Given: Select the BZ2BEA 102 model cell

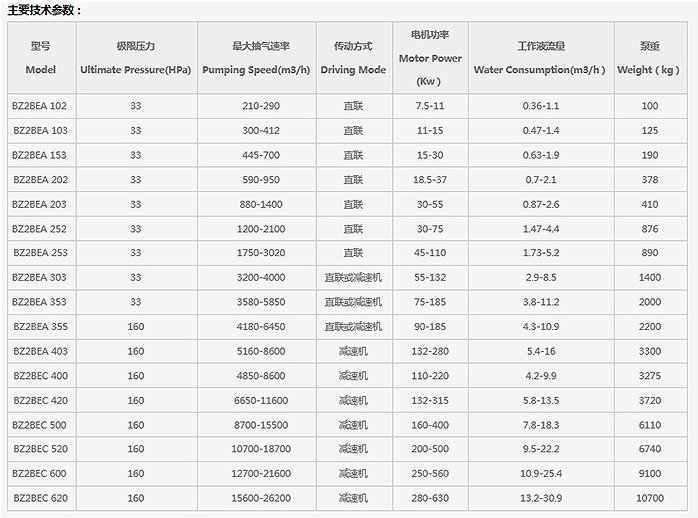Looking at the screenshot, I should [x=40, y=106].
